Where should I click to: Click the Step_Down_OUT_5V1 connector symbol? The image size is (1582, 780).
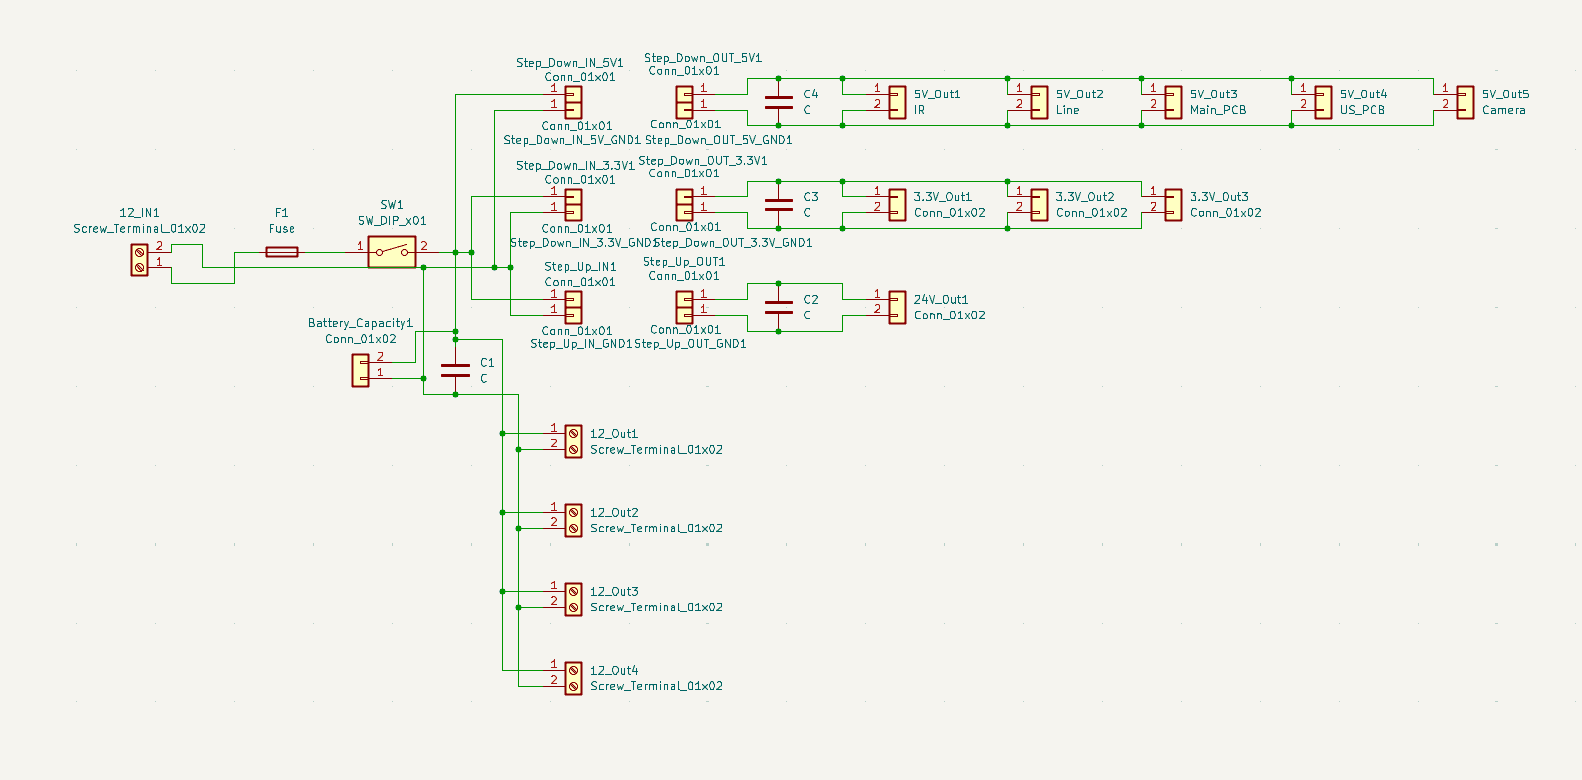684,95
